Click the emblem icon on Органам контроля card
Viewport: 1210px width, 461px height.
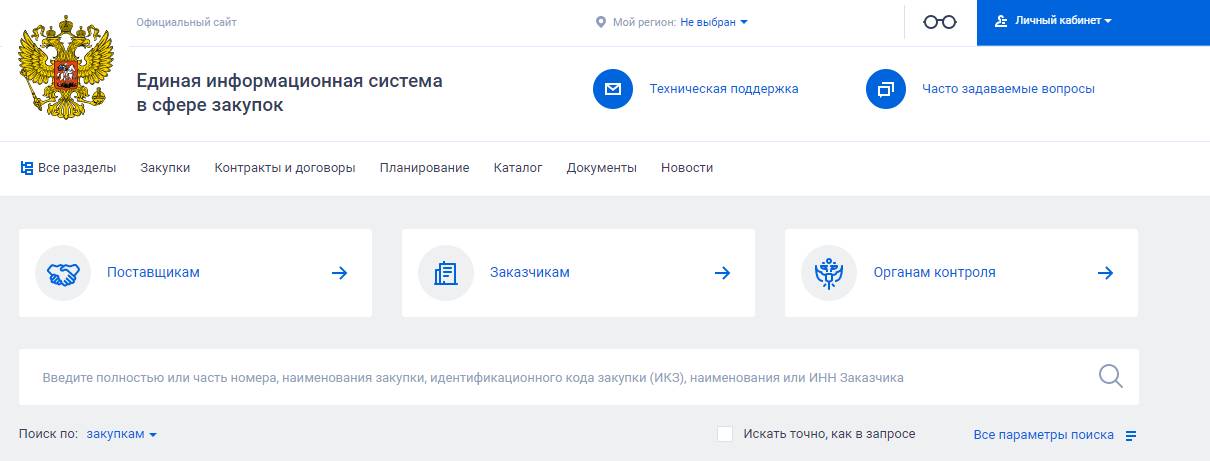829,273
